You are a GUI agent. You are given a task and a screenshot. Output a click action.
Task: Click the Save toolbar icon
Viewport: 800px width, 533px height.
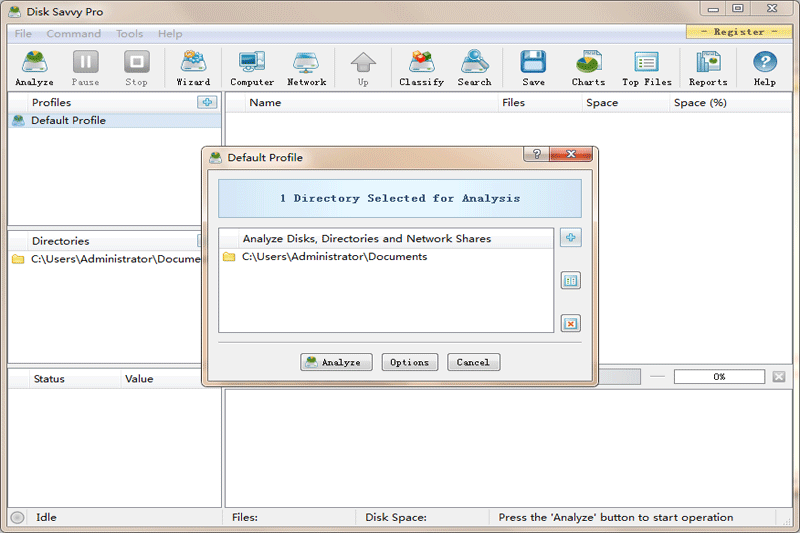tap(533, 68)
